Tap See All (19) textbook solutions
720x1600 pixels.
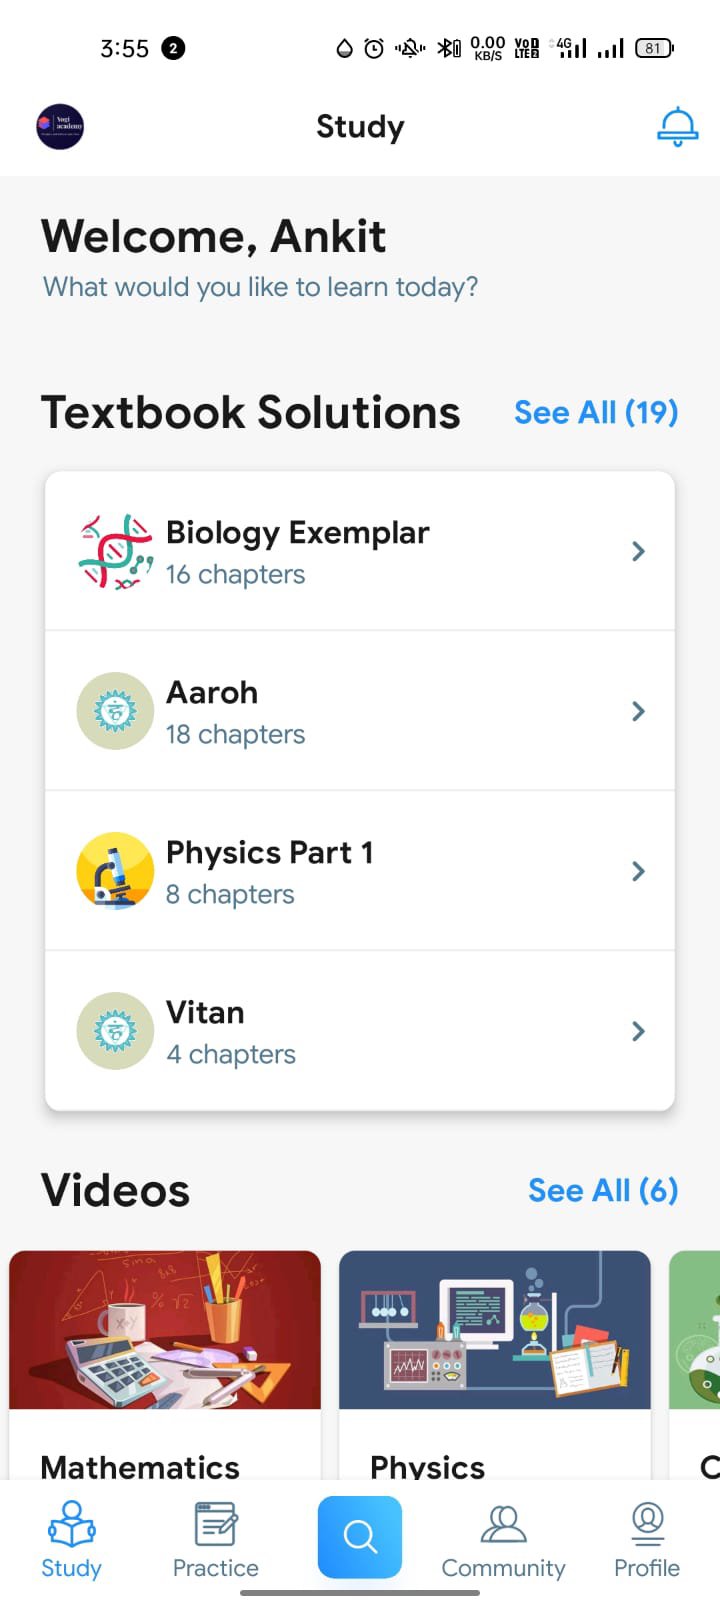tap(596, 412)
